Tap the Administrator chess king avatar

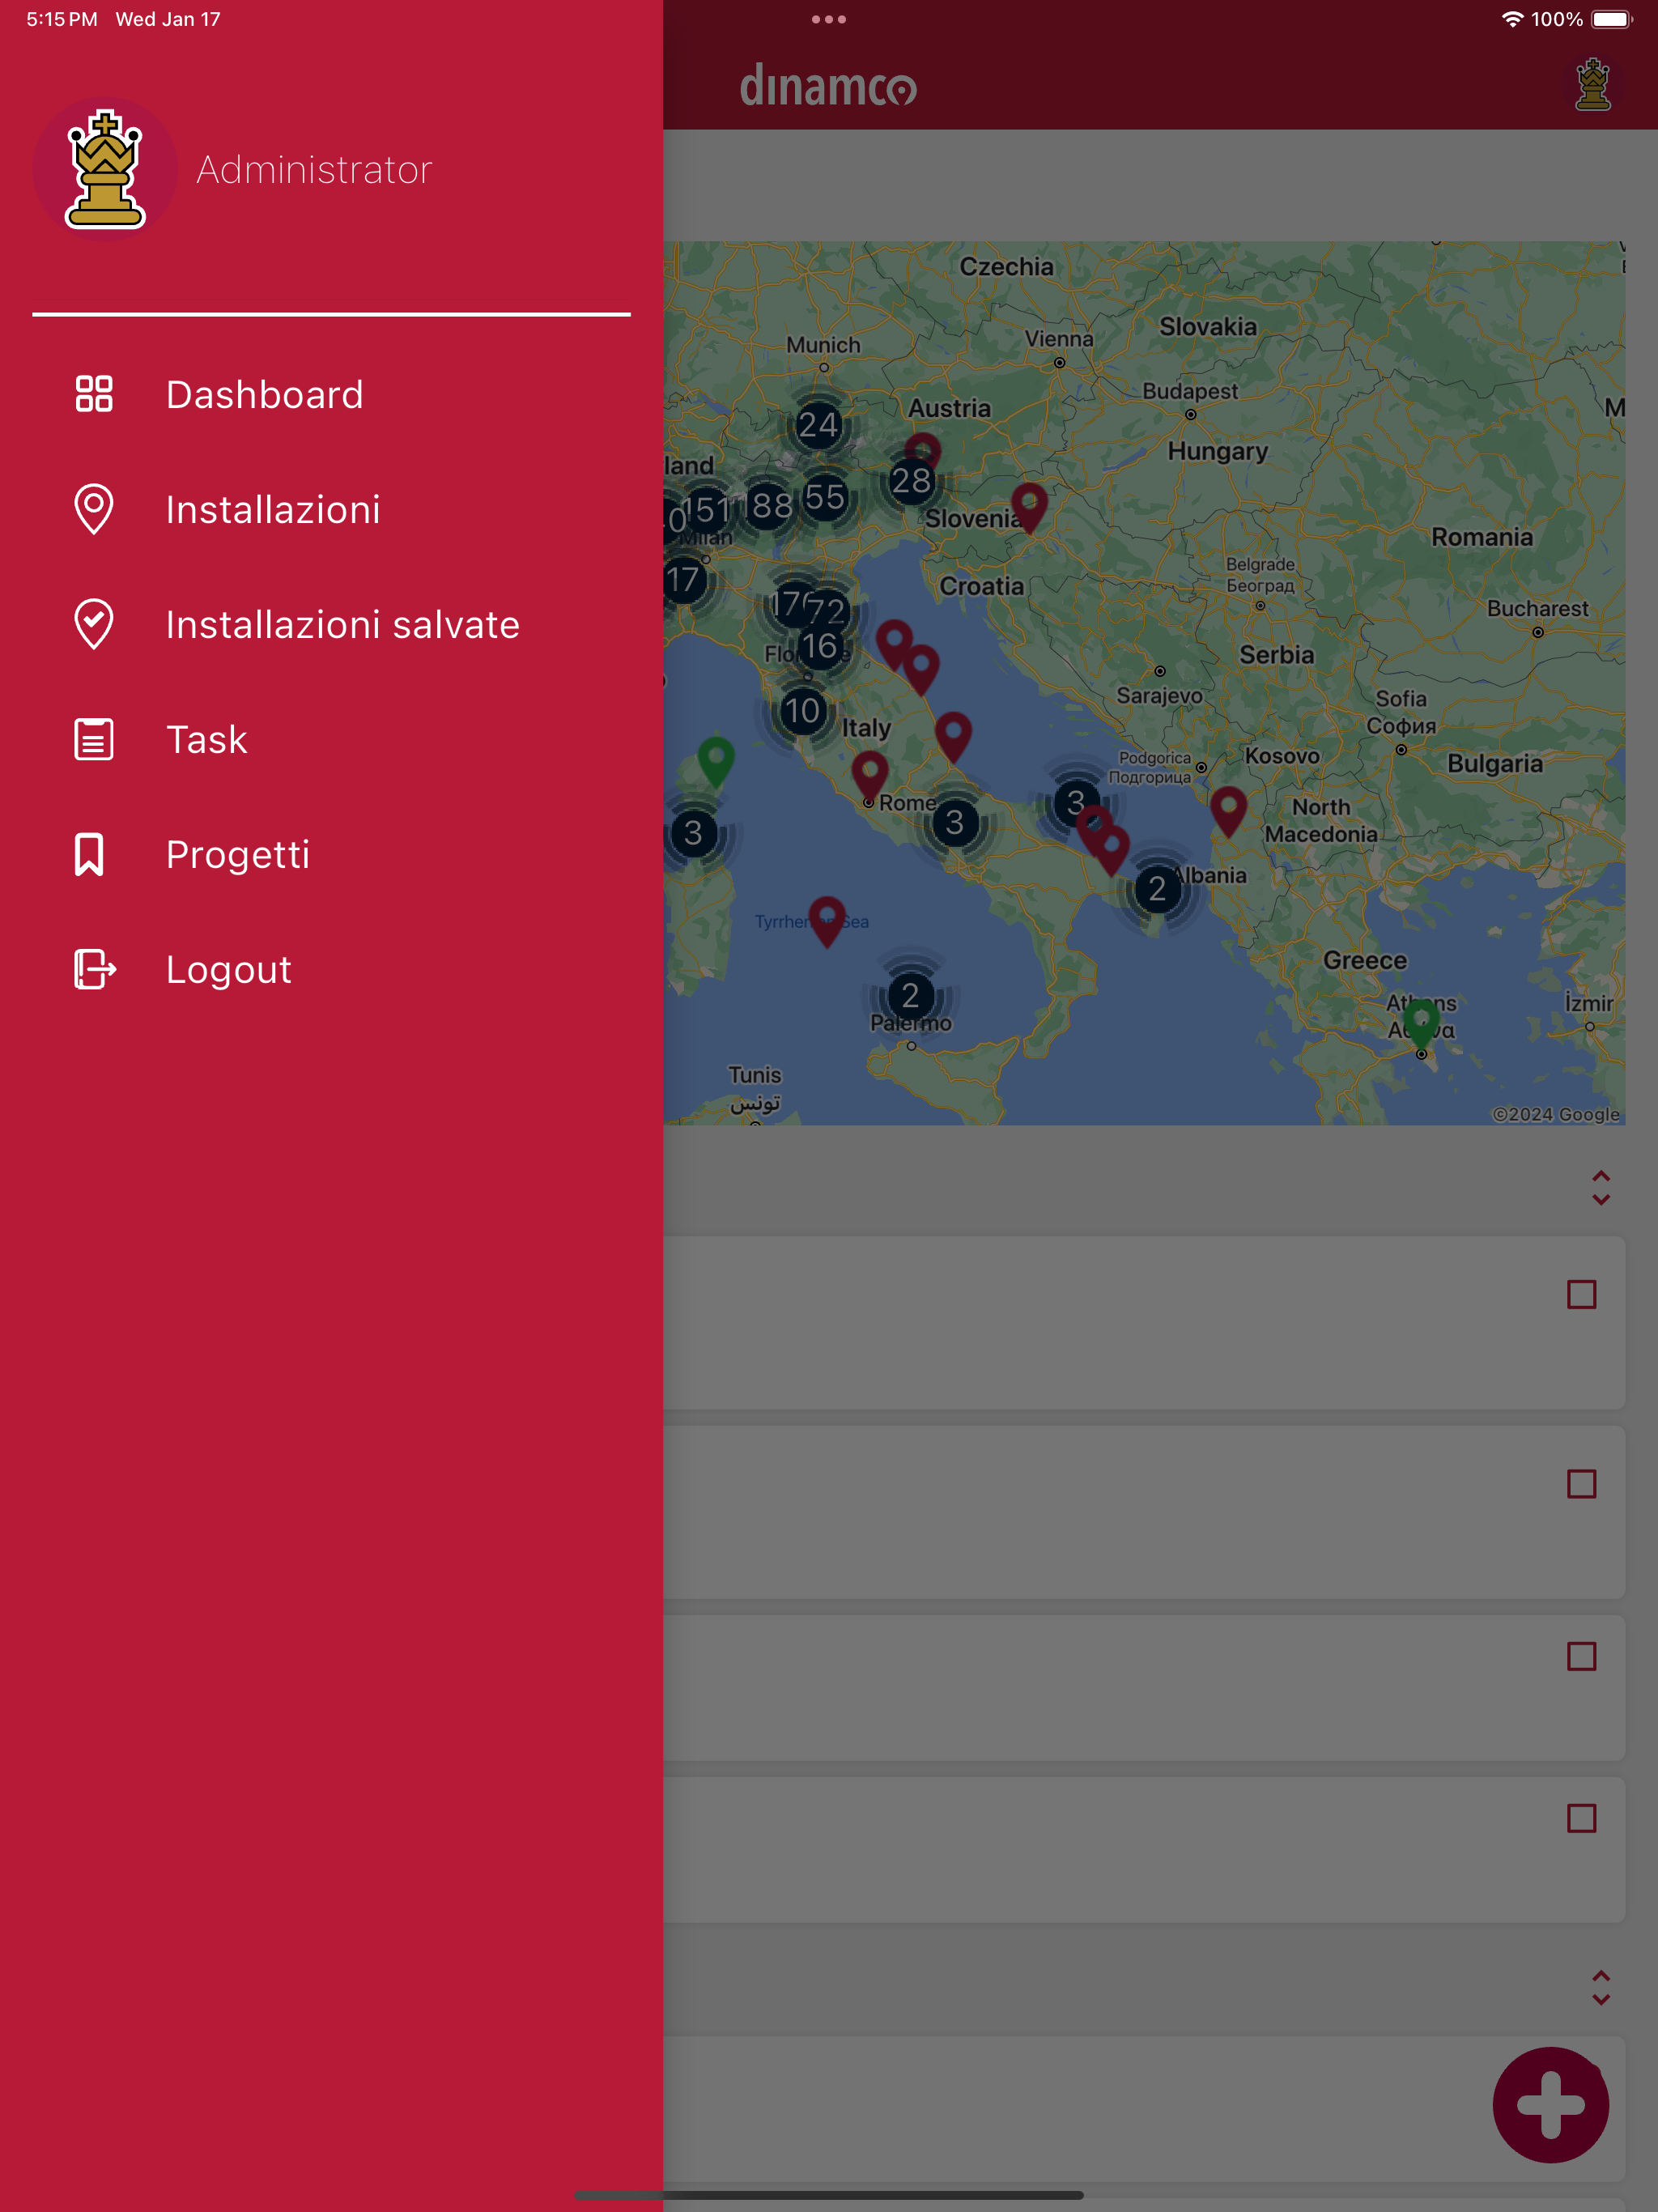pyautogui.click(x=105, y=169)
